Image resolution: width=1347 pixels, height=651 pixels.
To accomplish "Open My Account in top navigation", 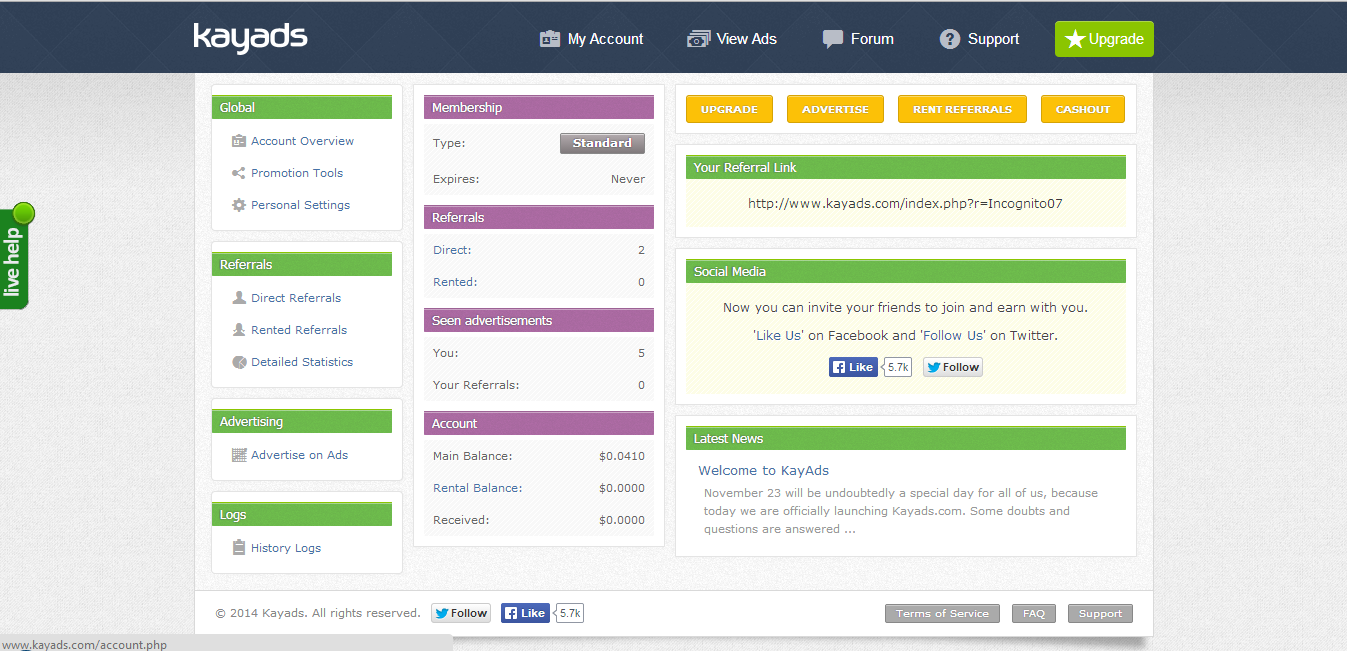I will coord(592,39).
